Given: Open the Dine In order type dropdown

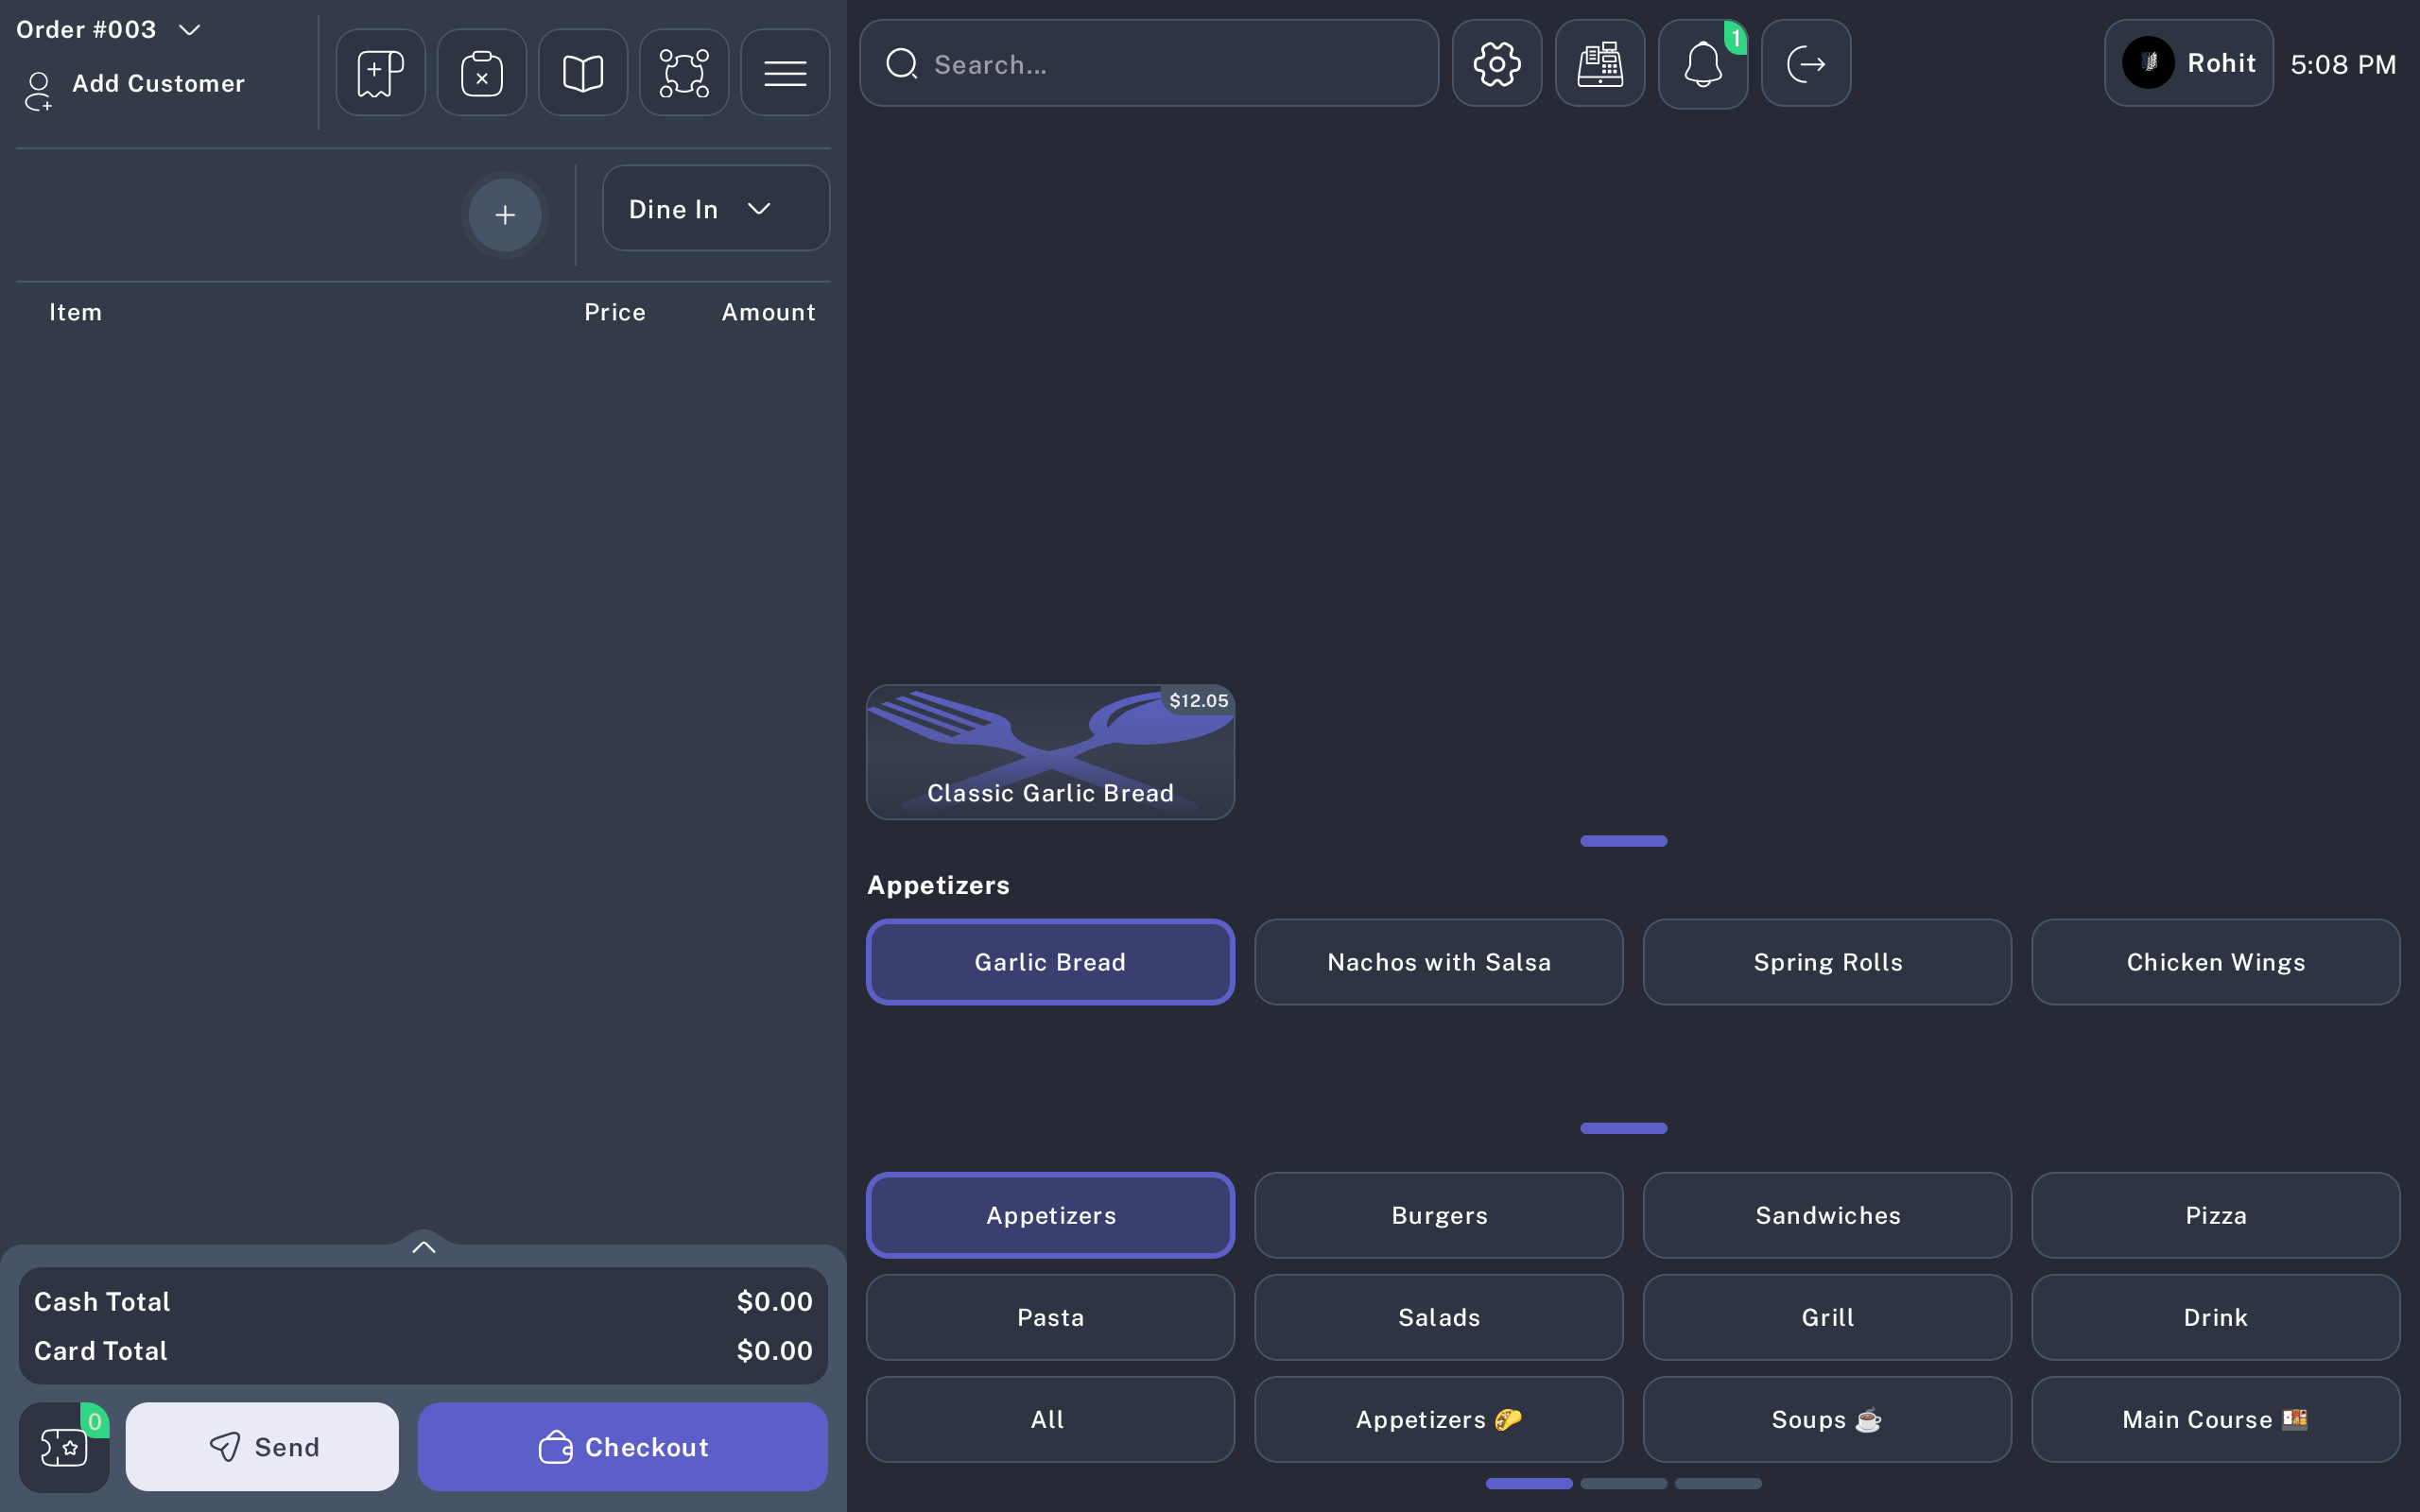Looking at the screenshot, I should (716, 208).
